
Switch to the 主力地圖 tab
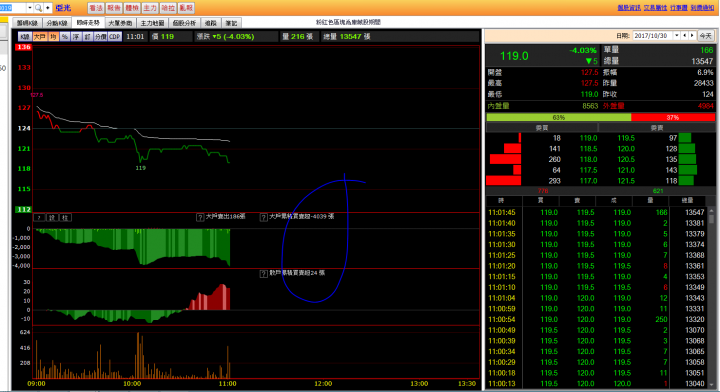pyautogui.click(x=152, y=23)
